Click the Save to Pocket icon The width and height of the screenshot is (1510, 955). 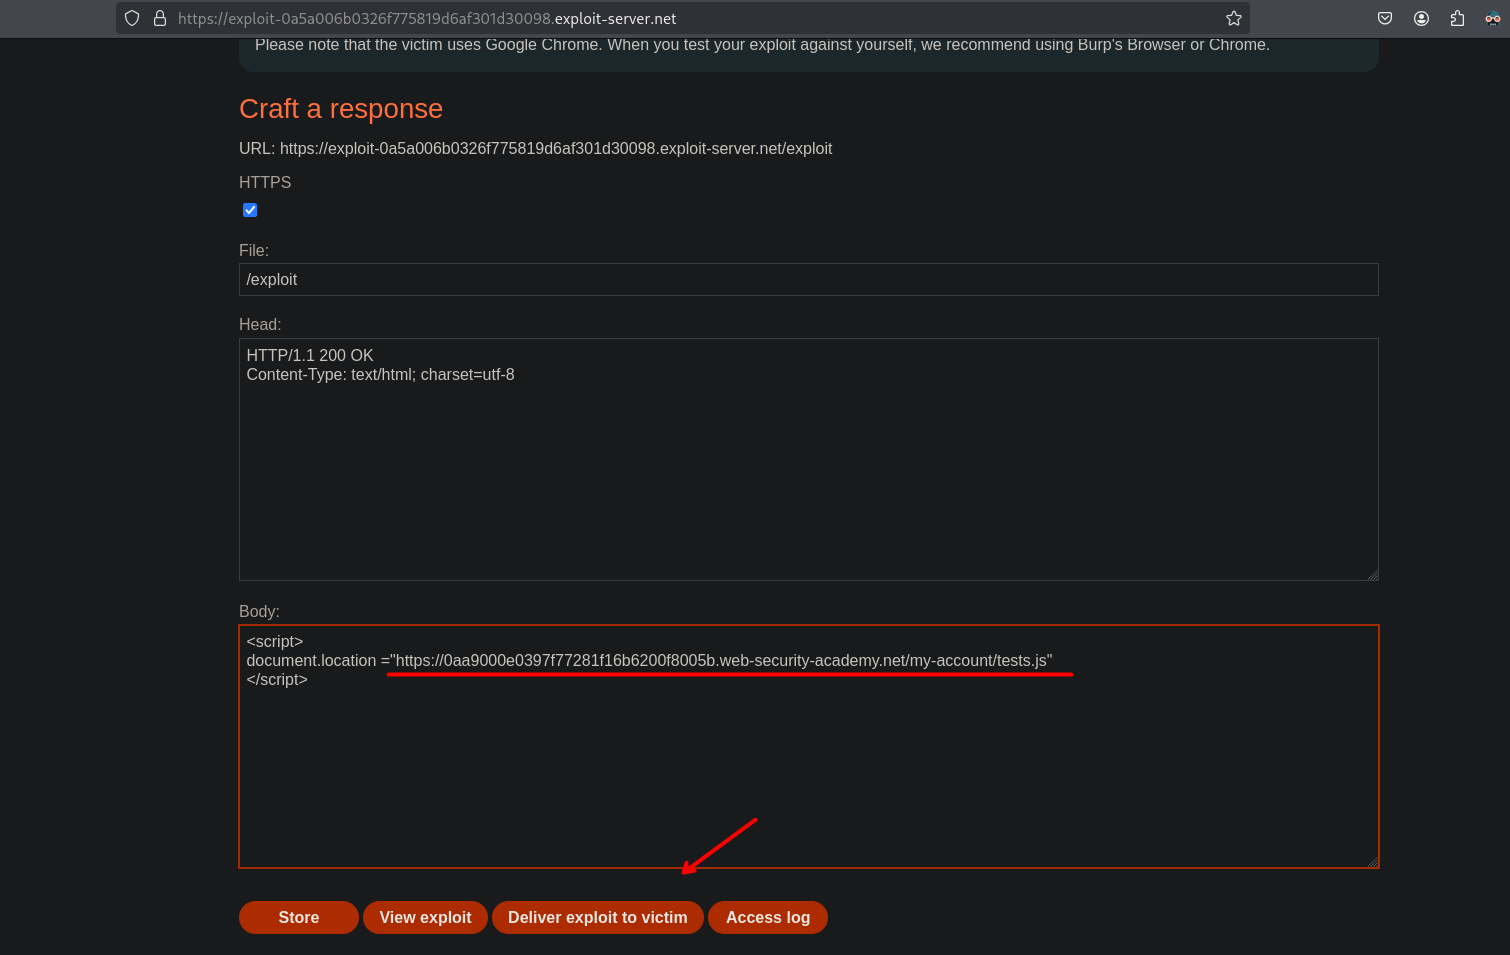[1385, 18]
